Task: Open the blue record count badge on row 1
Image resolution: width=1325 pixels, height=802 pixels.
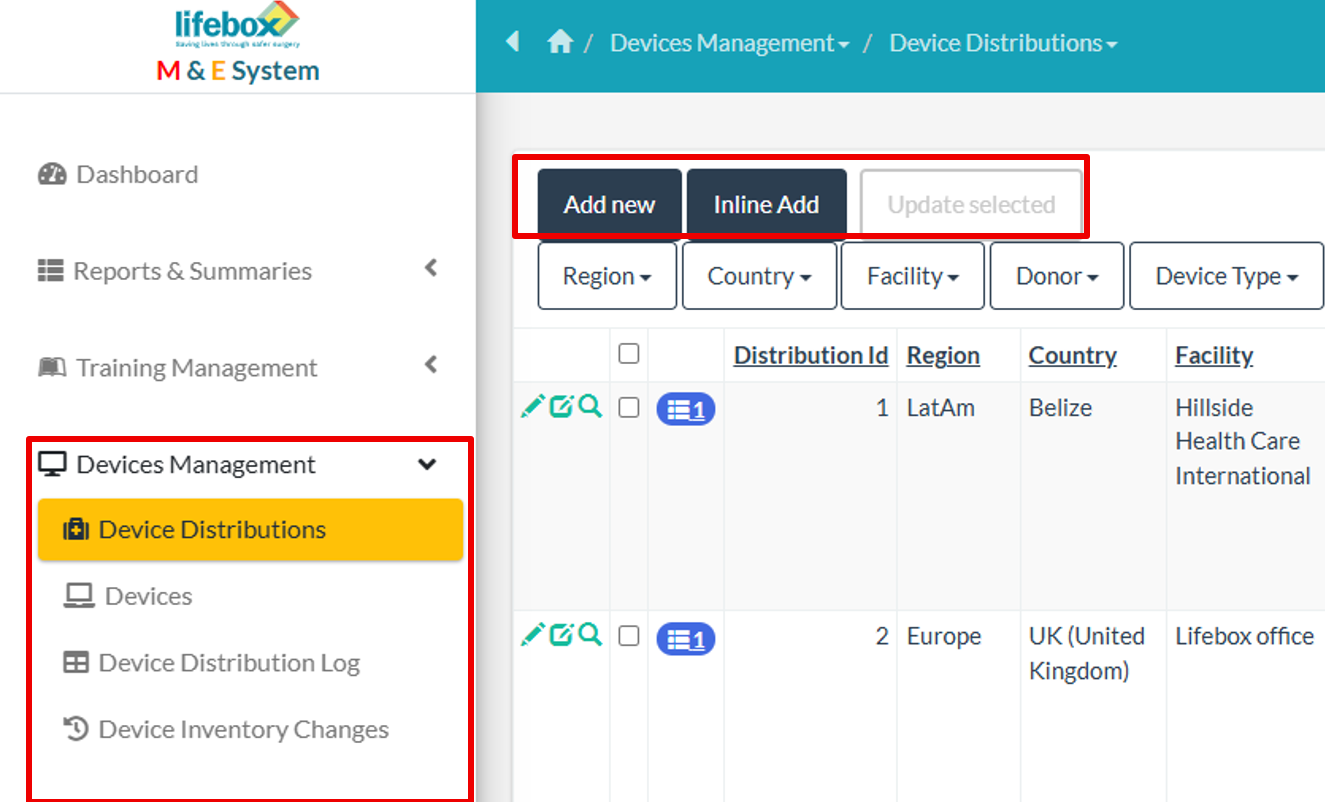Action: (x=685, y=408)
